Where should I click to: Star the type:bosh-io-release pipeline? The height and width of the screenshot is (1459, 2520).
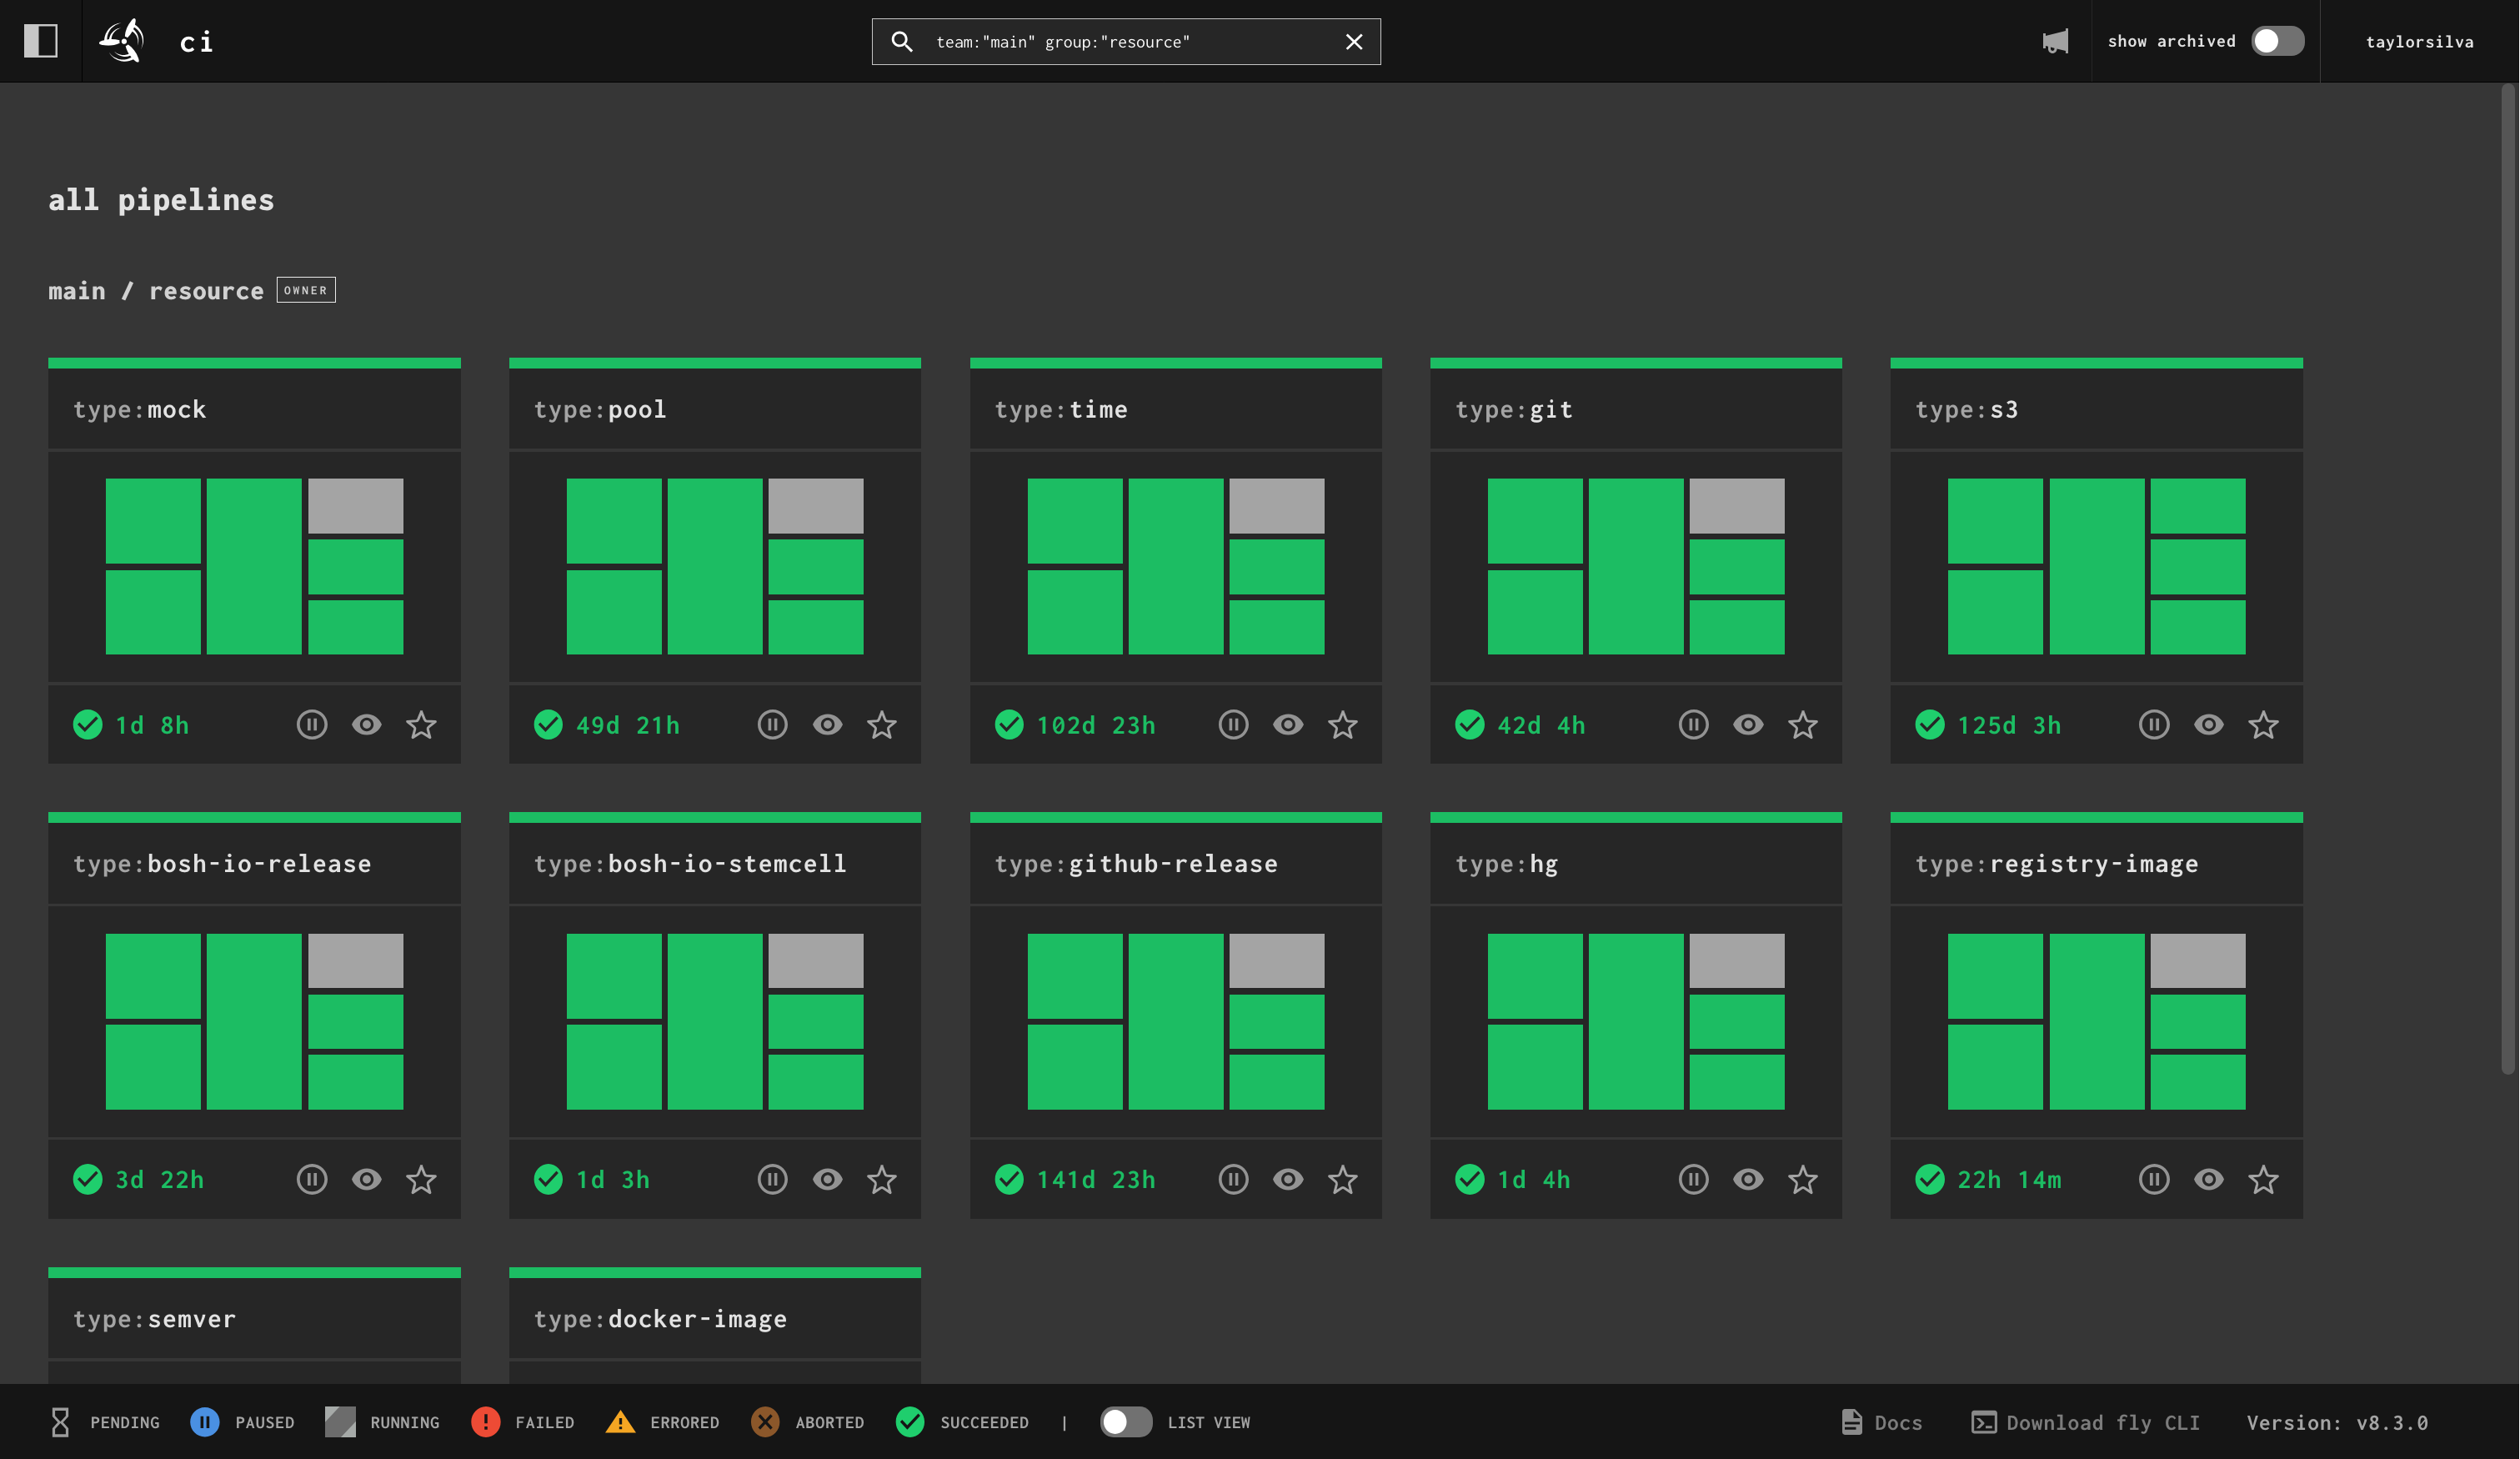click(x=421, y=1179)
